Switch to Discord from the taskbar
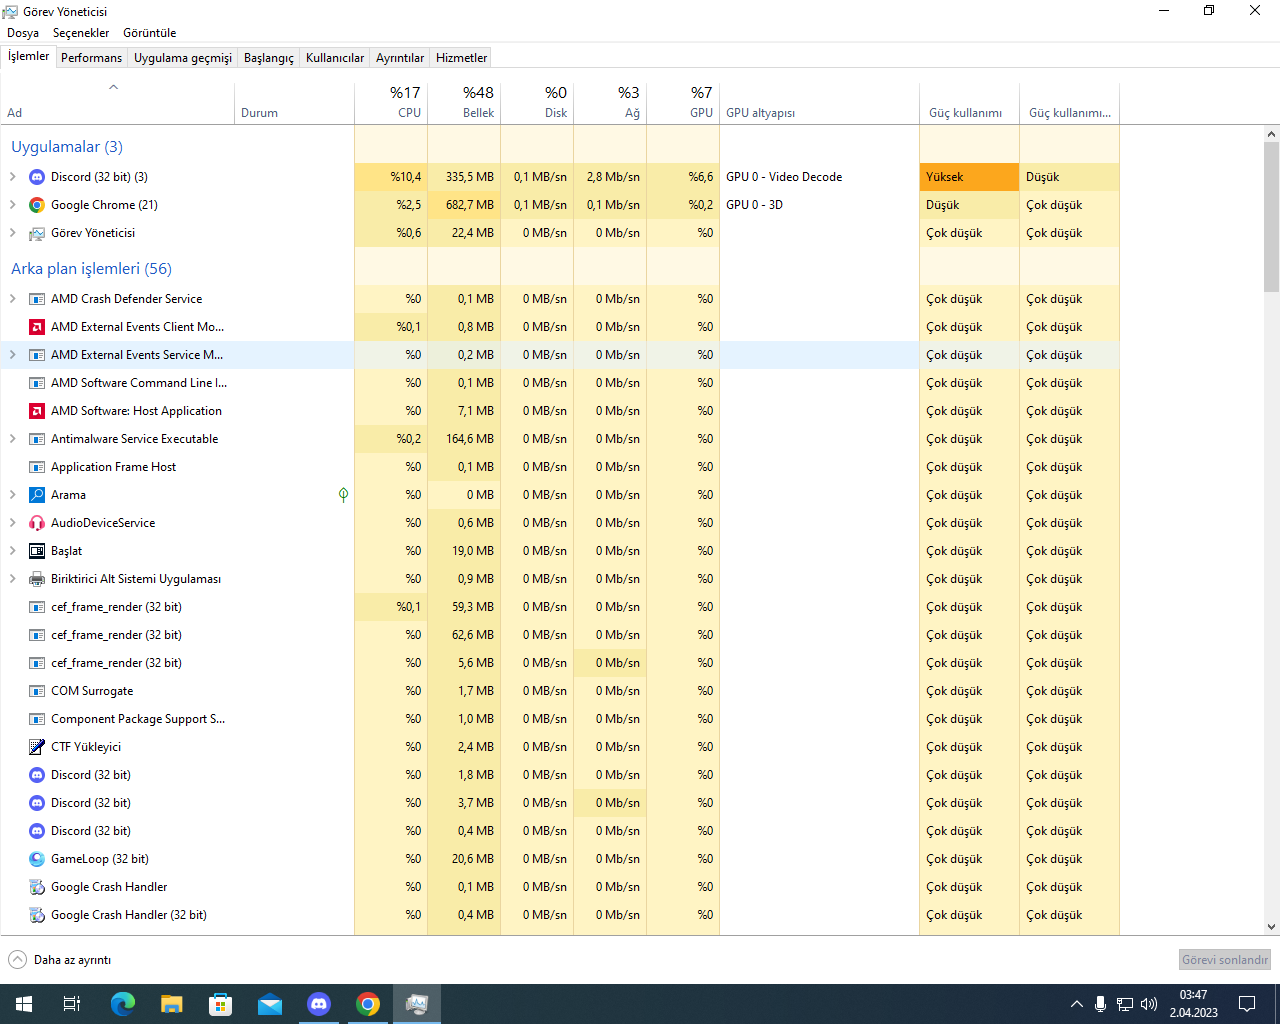Screen dimensions: 1280x1024 [x=319, y=1004]
